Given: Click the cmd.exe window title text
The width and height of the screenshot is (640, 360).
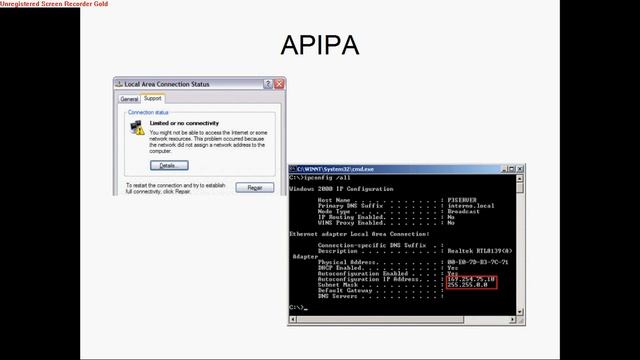Looking at the screenshot, I should click(335, 169).
